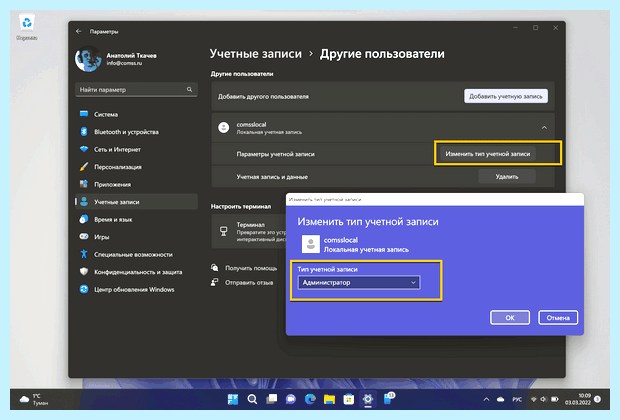Open Центр обновления Windows section
Screen dimensions: 620x420
tap(136, 289)
